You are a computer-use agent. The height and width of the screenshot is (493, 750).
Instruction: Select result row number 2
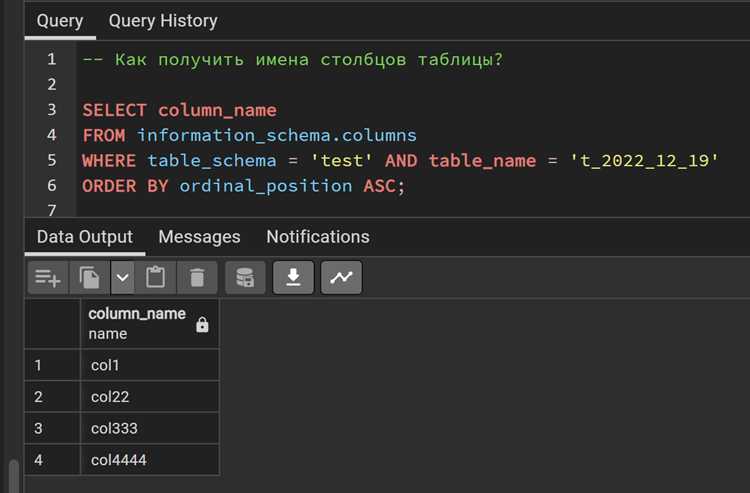pos(53,397)
